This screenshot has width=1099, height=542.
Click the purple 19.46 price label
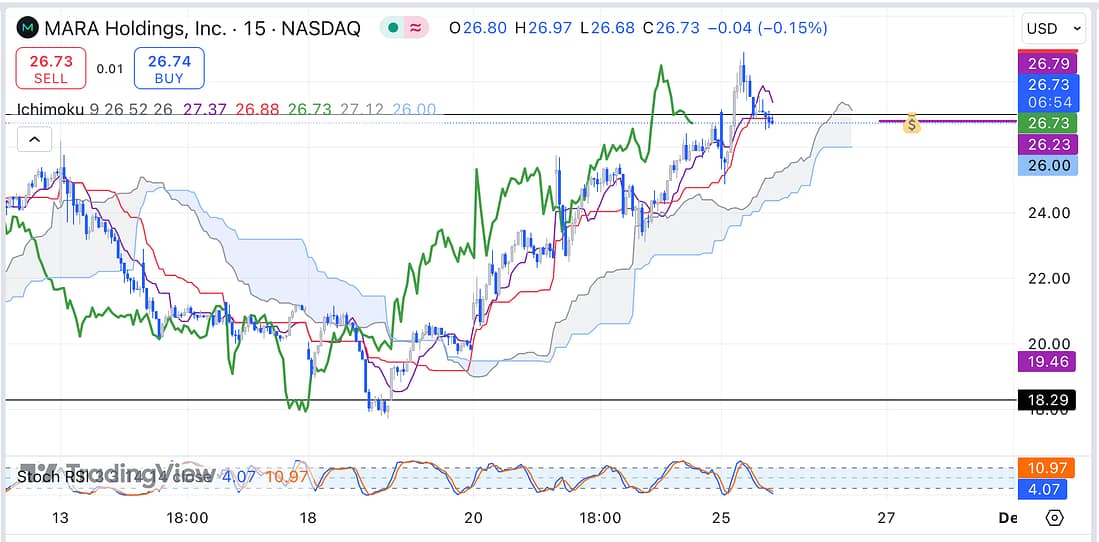(x=1047, y=362)
